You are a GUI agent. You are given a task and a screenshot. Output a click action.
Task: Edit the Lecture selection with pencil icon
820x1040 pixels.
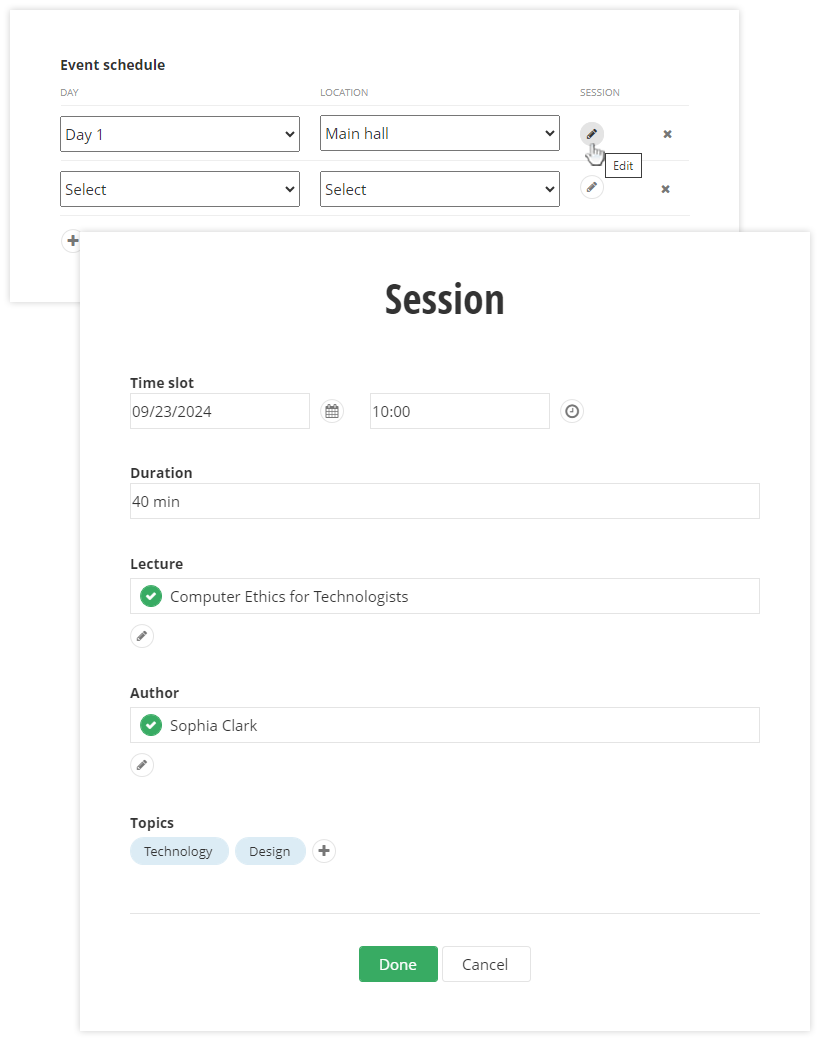142,636
